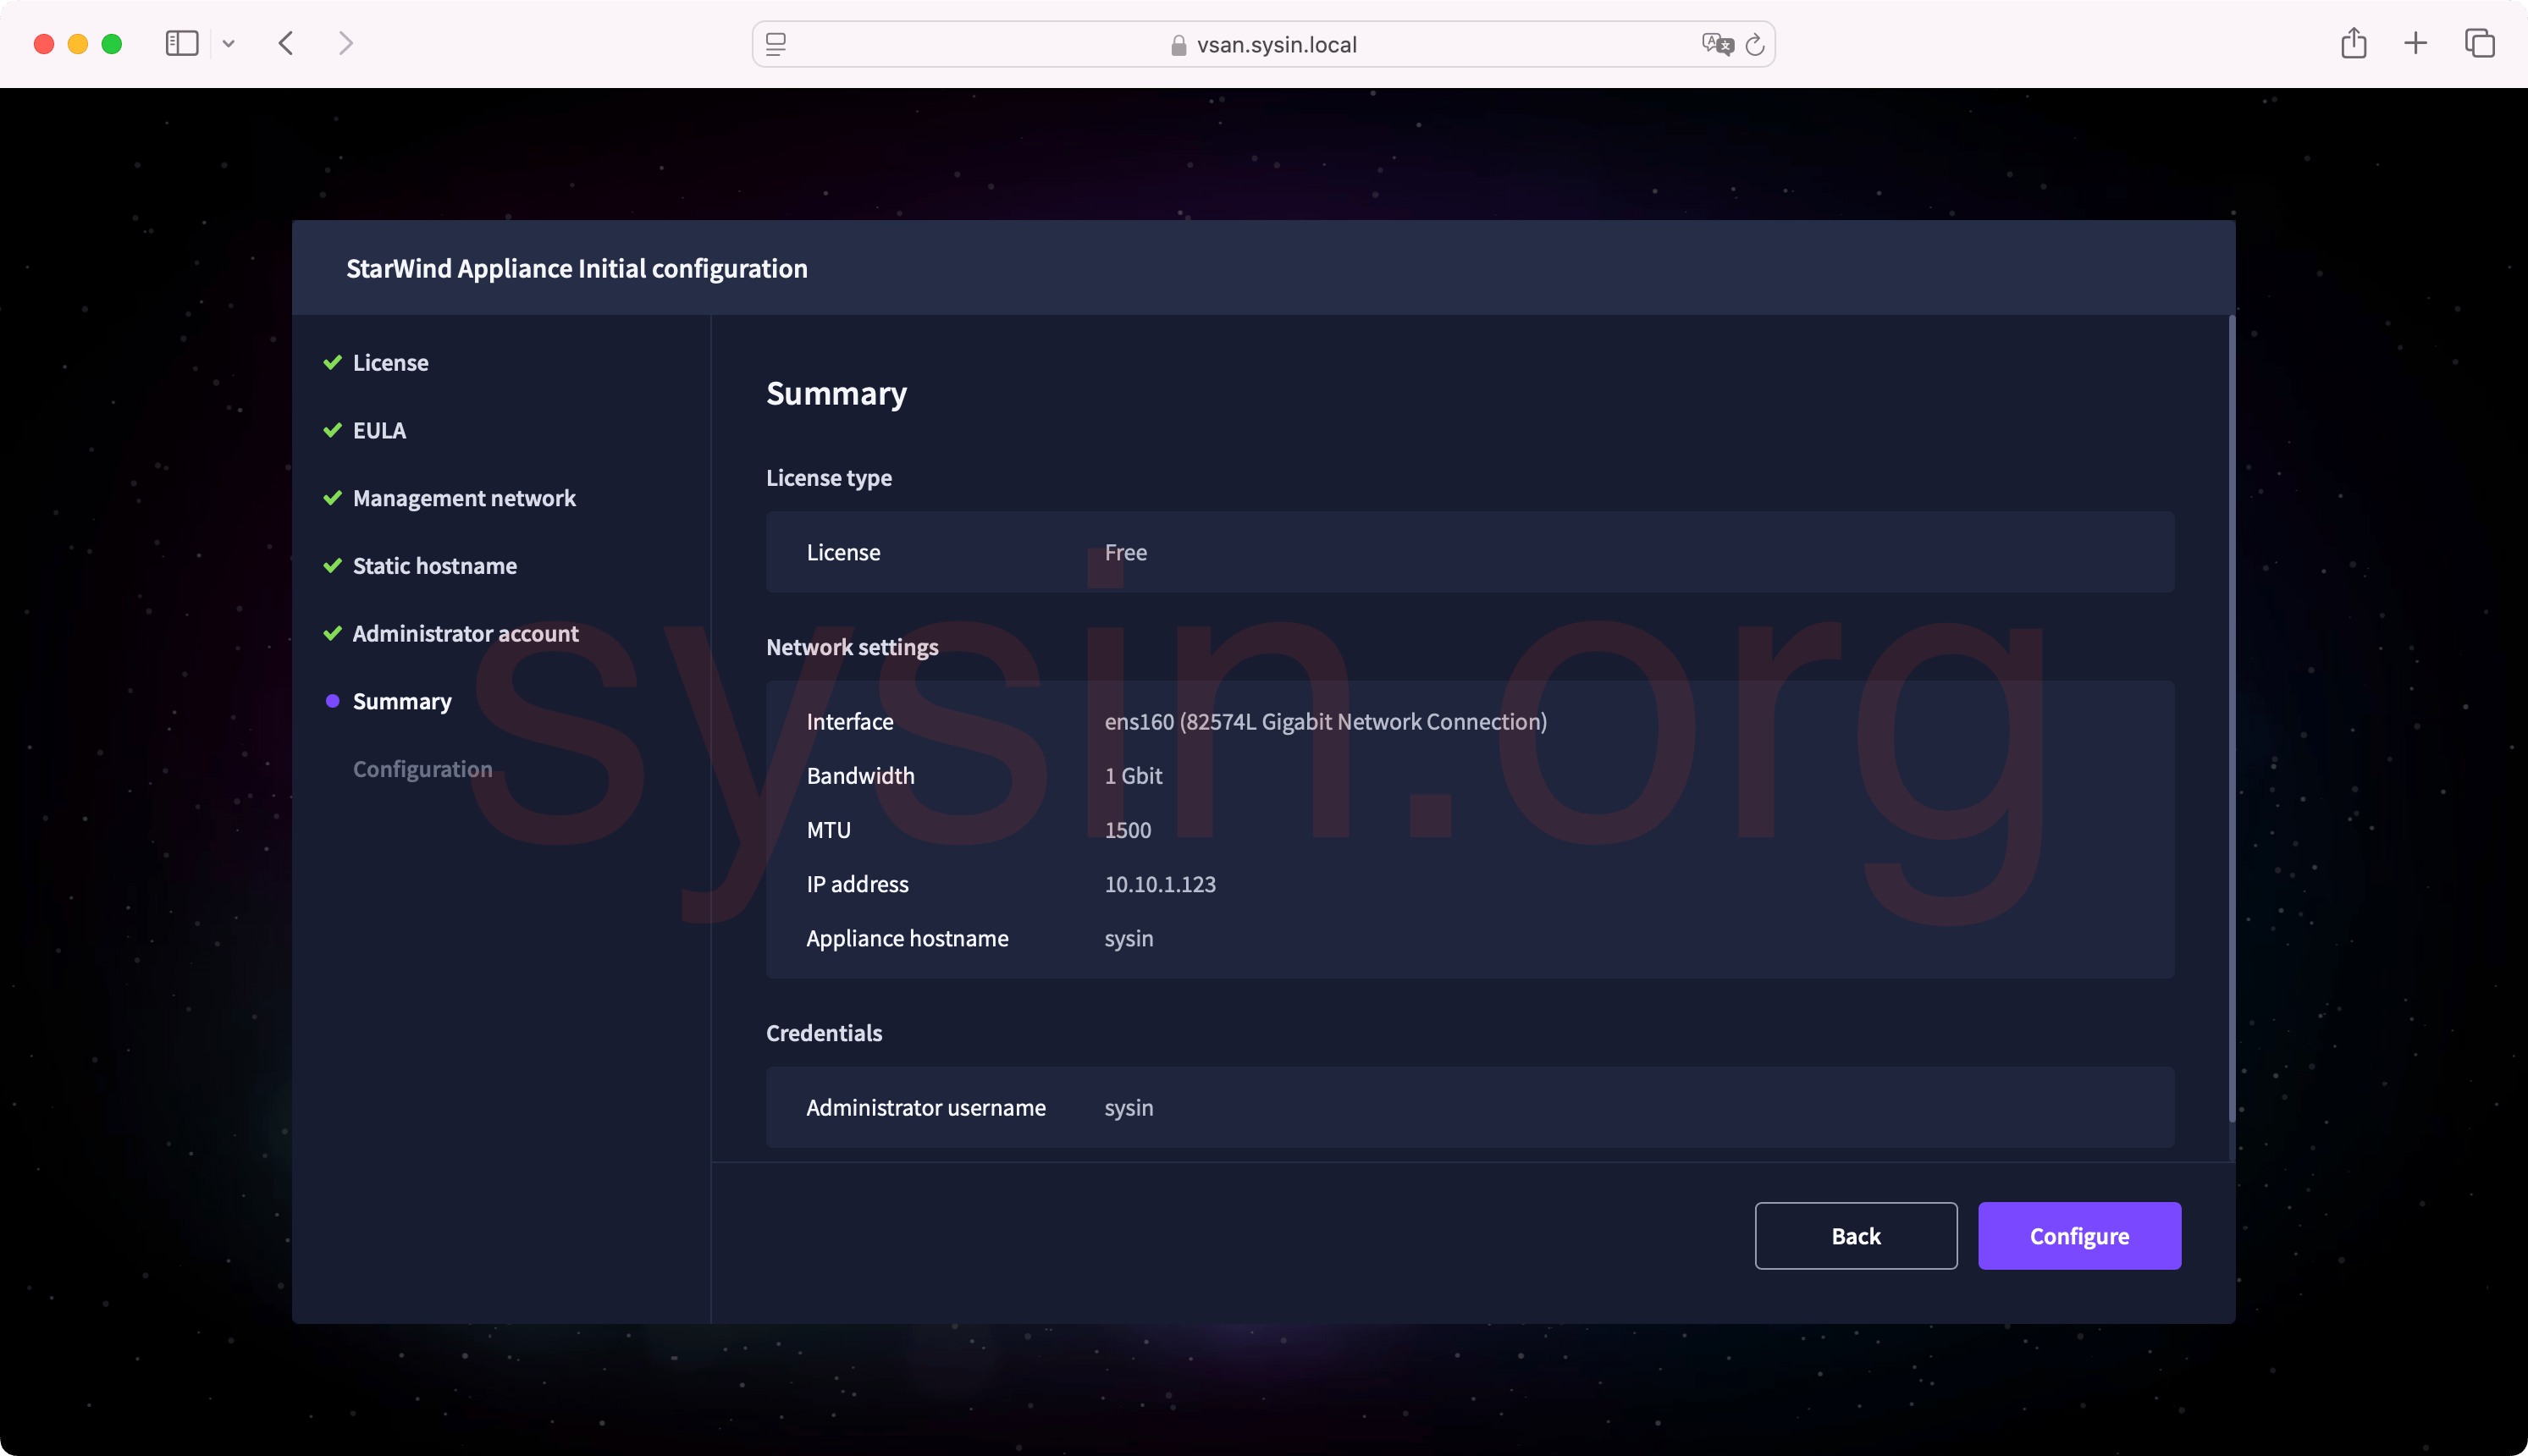Open the Static hostname step
The height and width of the screenshot is (1456, 2528).
coord(434,566)
